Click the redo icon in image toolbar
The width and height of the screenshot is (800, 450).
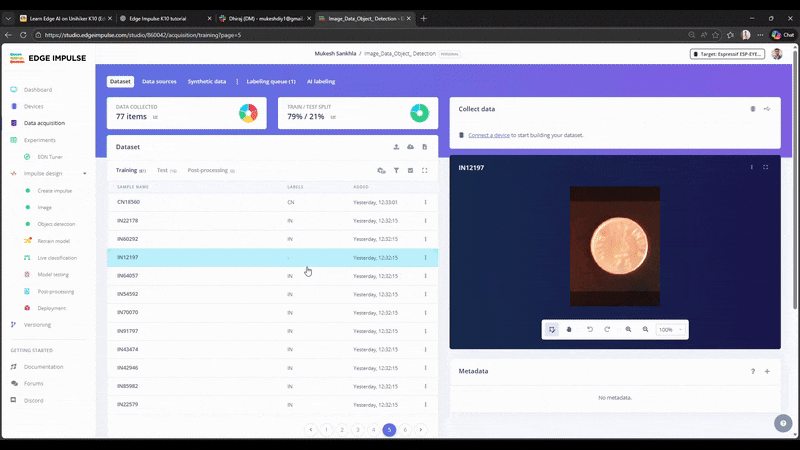pyautogui.click(x=607, y=330)
